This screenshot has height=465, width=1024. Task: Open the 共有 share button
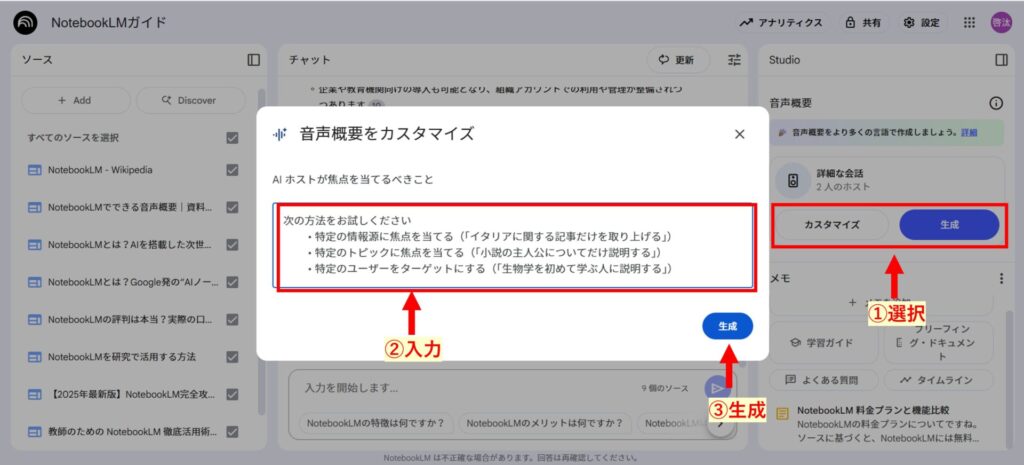tap(863, 23)
